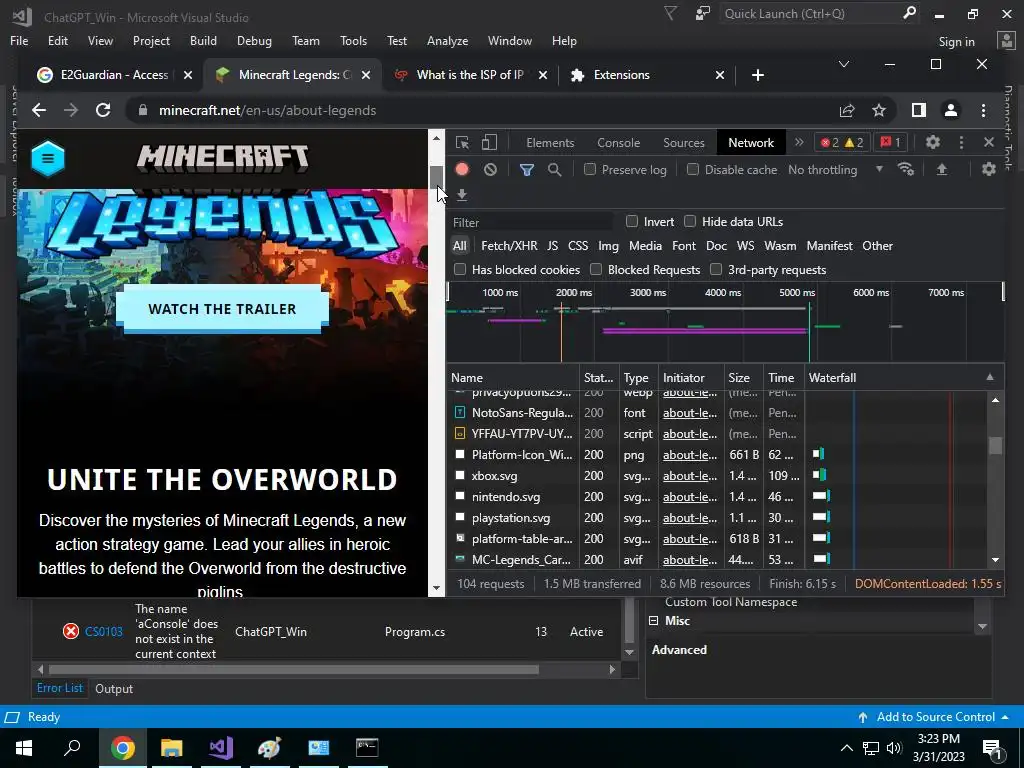Screen dimensions: 1024x768
Task: Enable the Disable cache checkbox
Action: (x=693, y=169)
